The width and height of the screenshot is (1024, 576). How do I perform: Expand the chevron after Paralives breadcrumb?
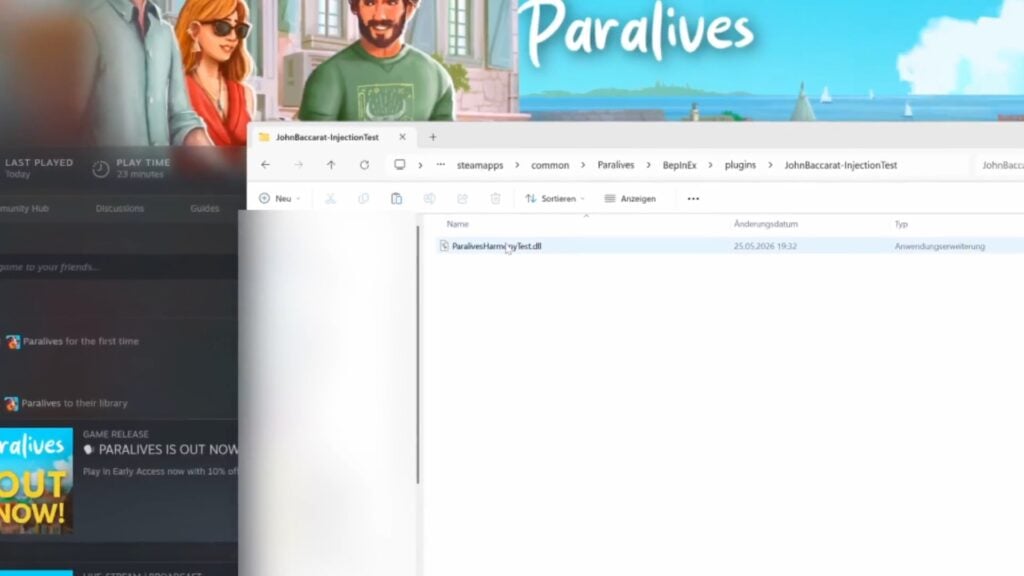click(648, 165)
